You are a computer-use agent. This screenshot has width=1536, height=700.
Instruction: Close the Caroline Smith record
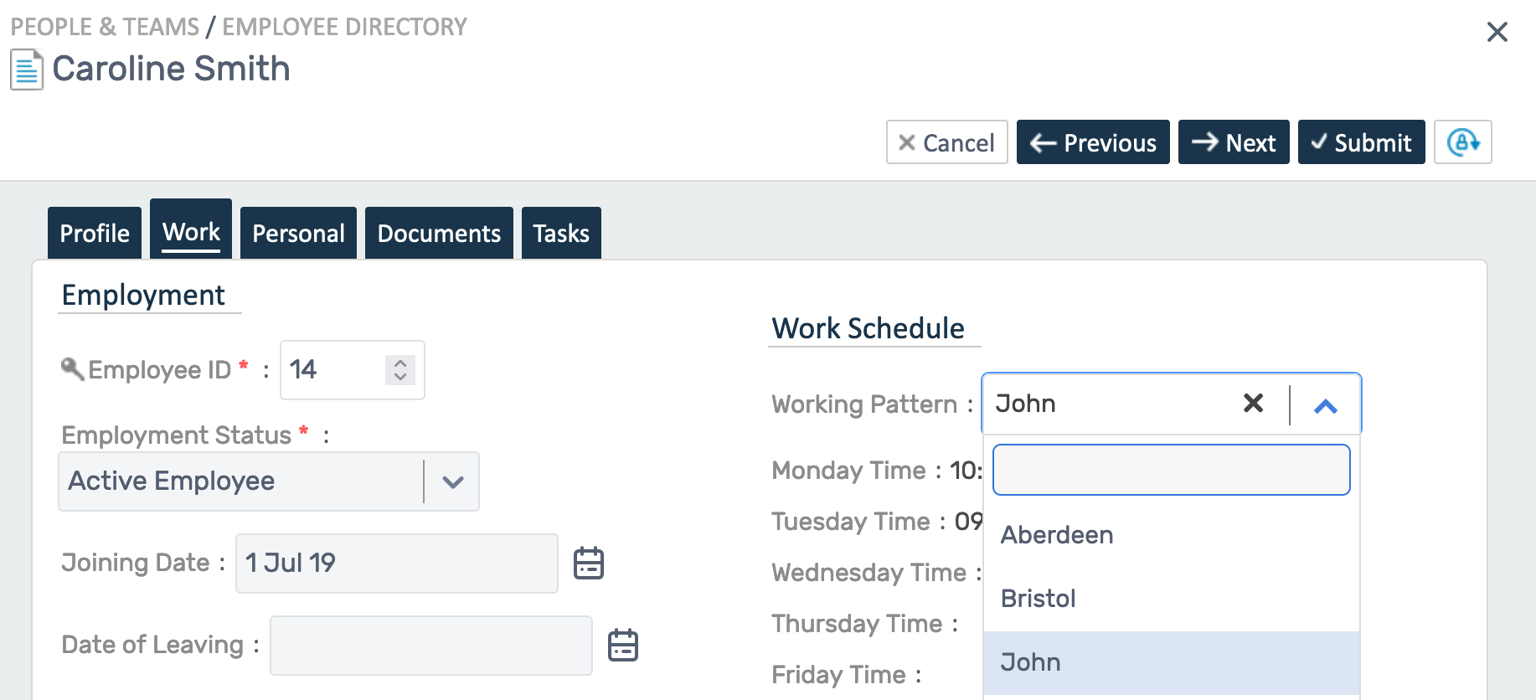pyautogui.click(x=1497, y=32)
